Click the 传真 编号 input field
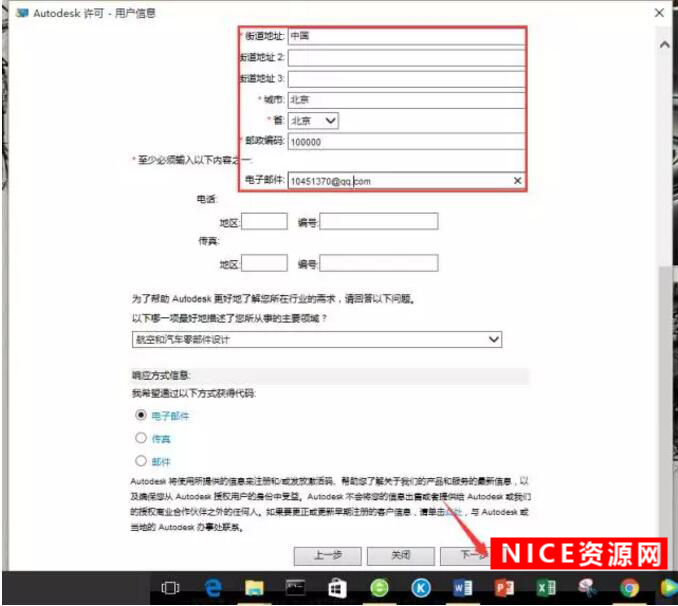678x606 pixels. tap(379, 263)
